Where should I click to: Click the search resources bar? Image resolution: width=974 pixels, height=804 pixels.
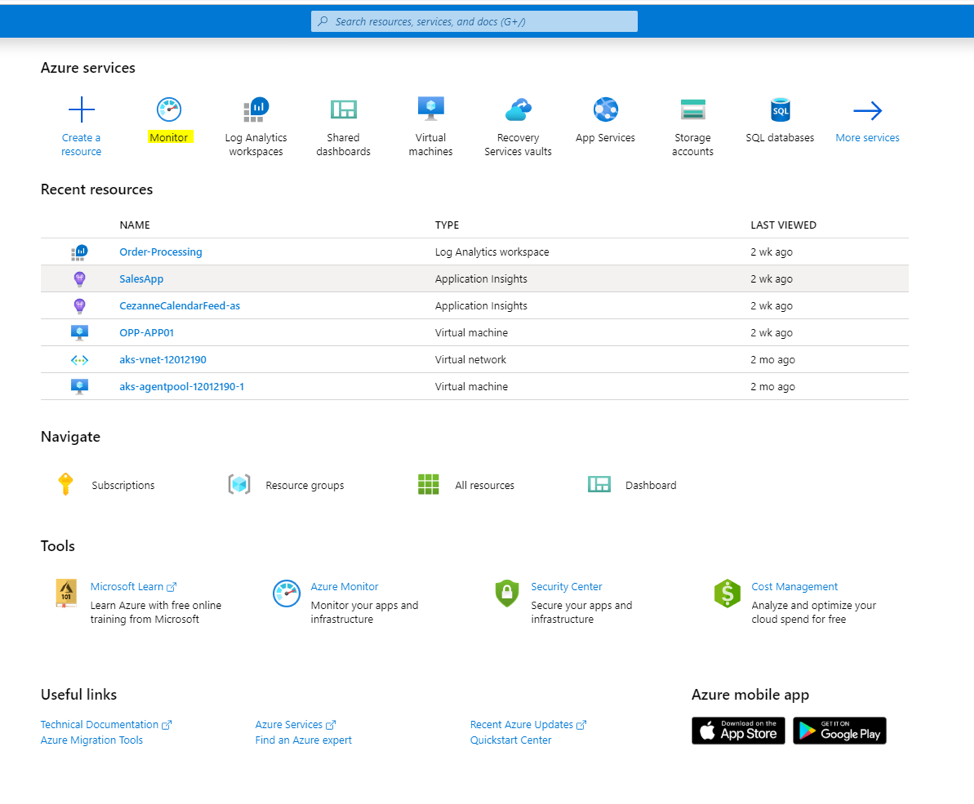pyautogui.click(x=473, y=21)
